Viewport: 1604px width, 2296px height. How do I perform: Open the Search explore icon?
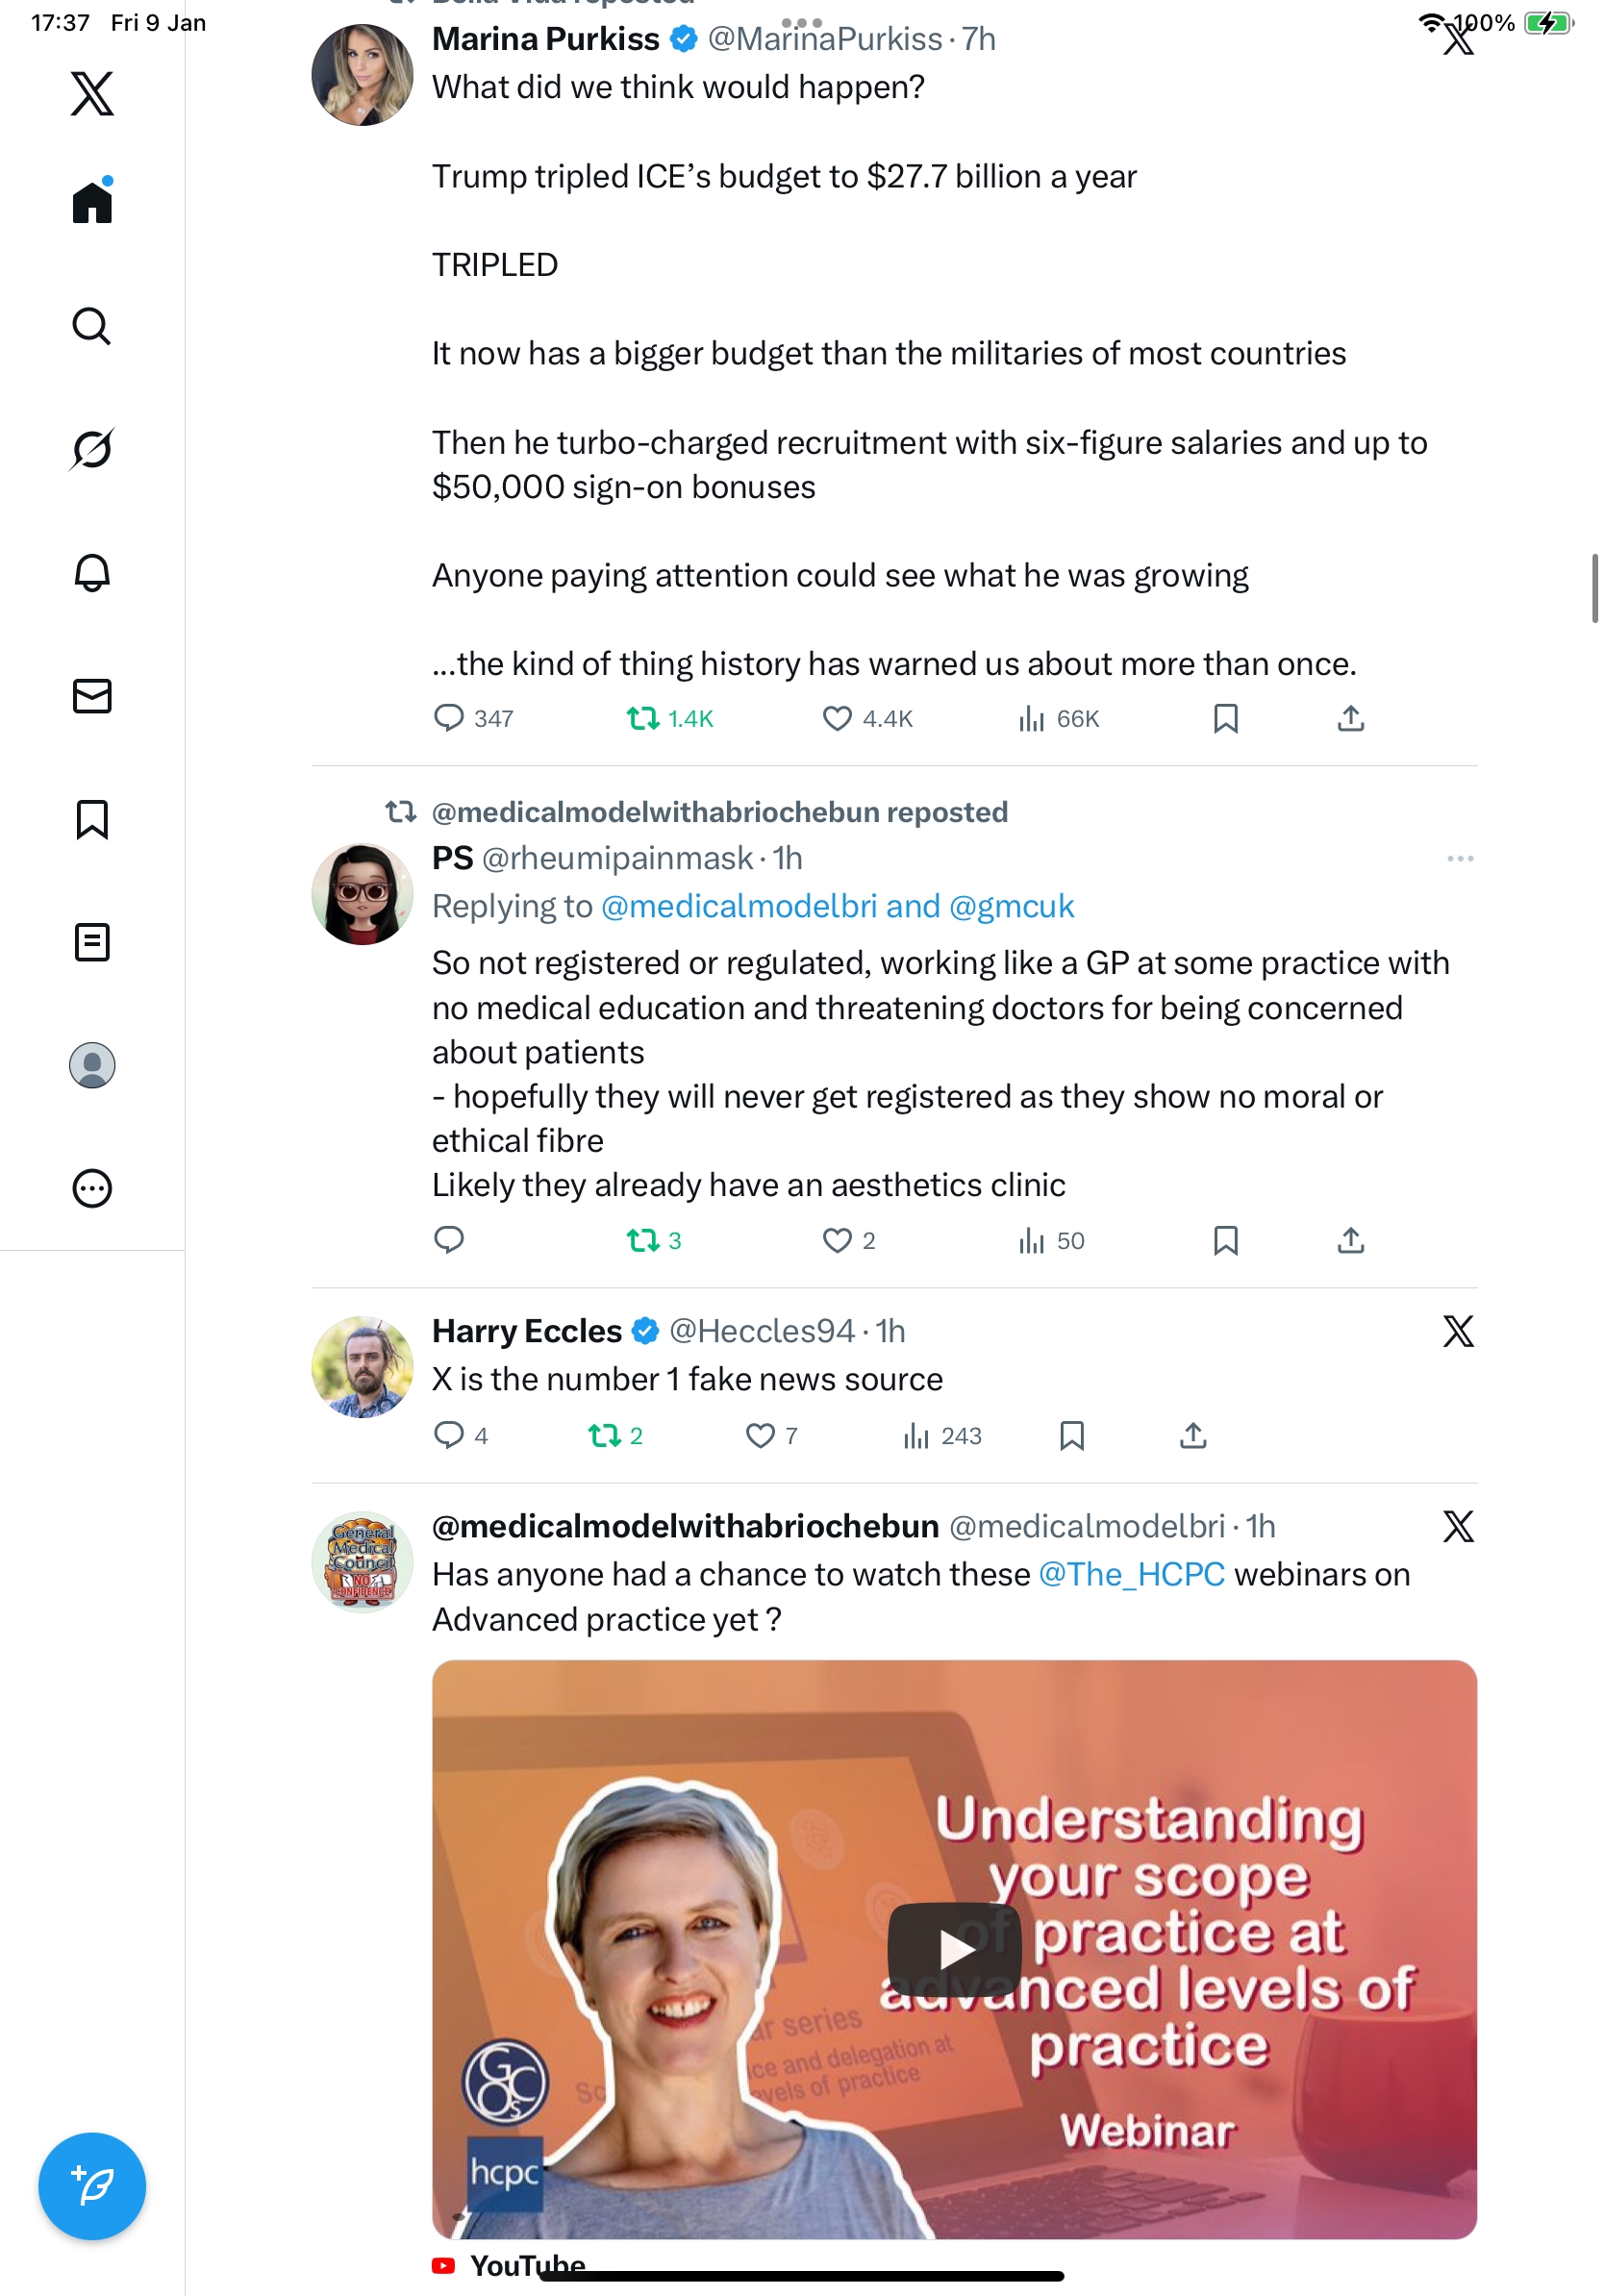coord(92,326)
